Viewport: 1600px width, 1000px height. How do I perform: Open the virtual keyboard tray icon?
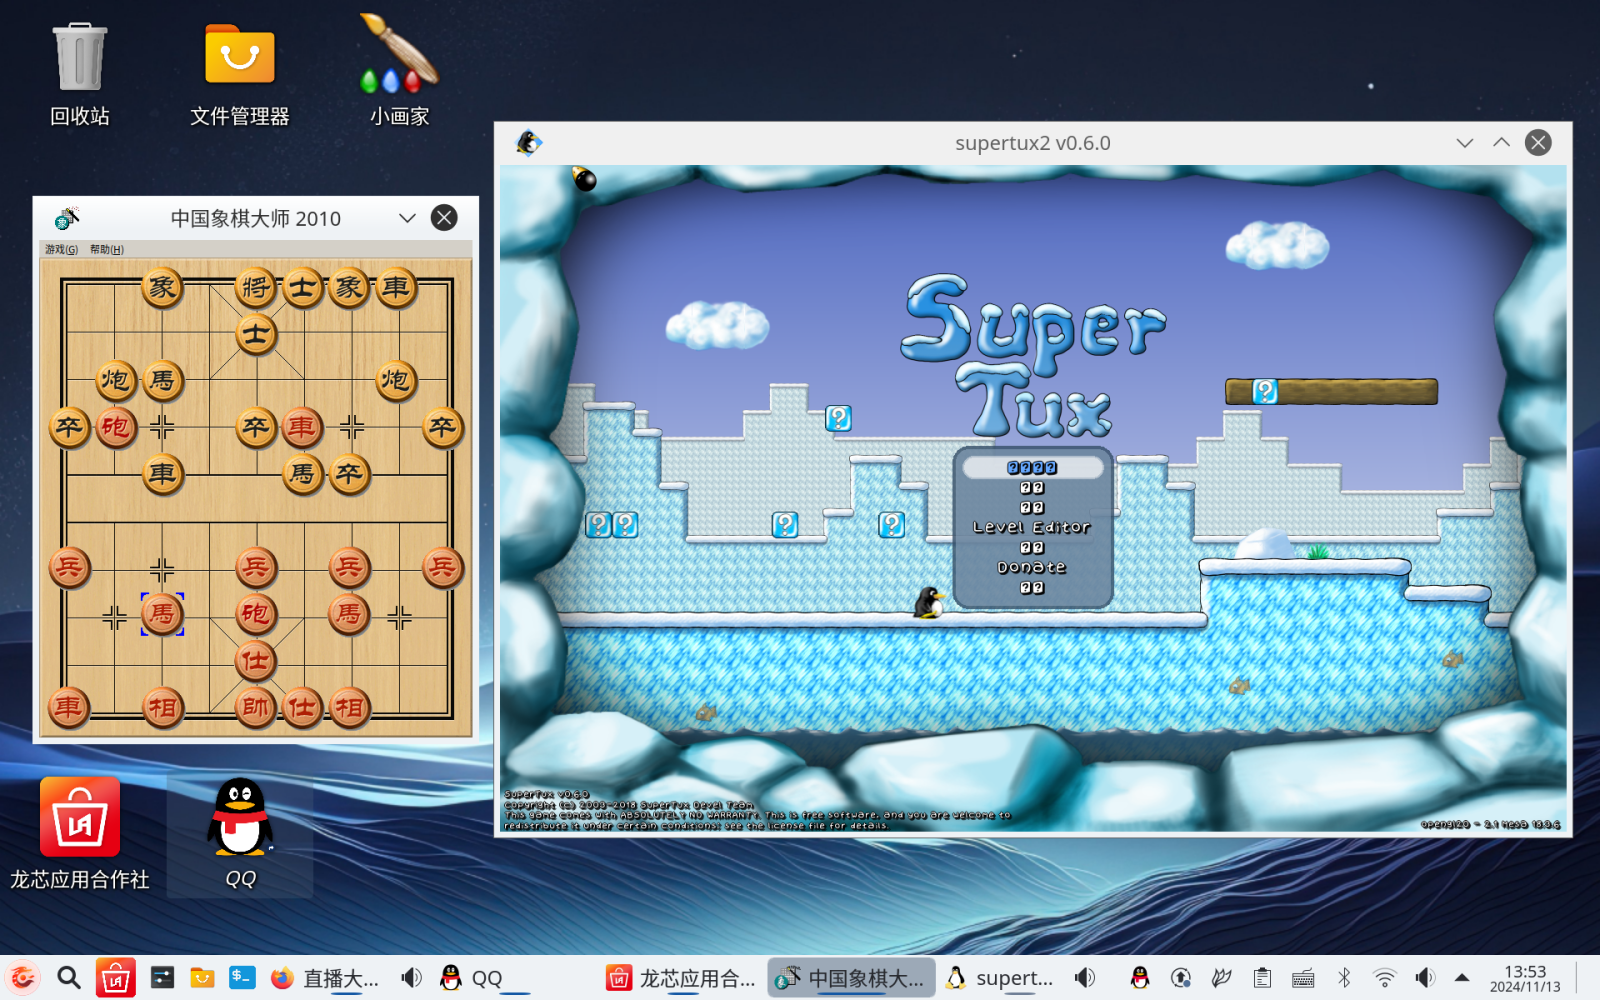pyautogui.click(x=1303, y=978)
